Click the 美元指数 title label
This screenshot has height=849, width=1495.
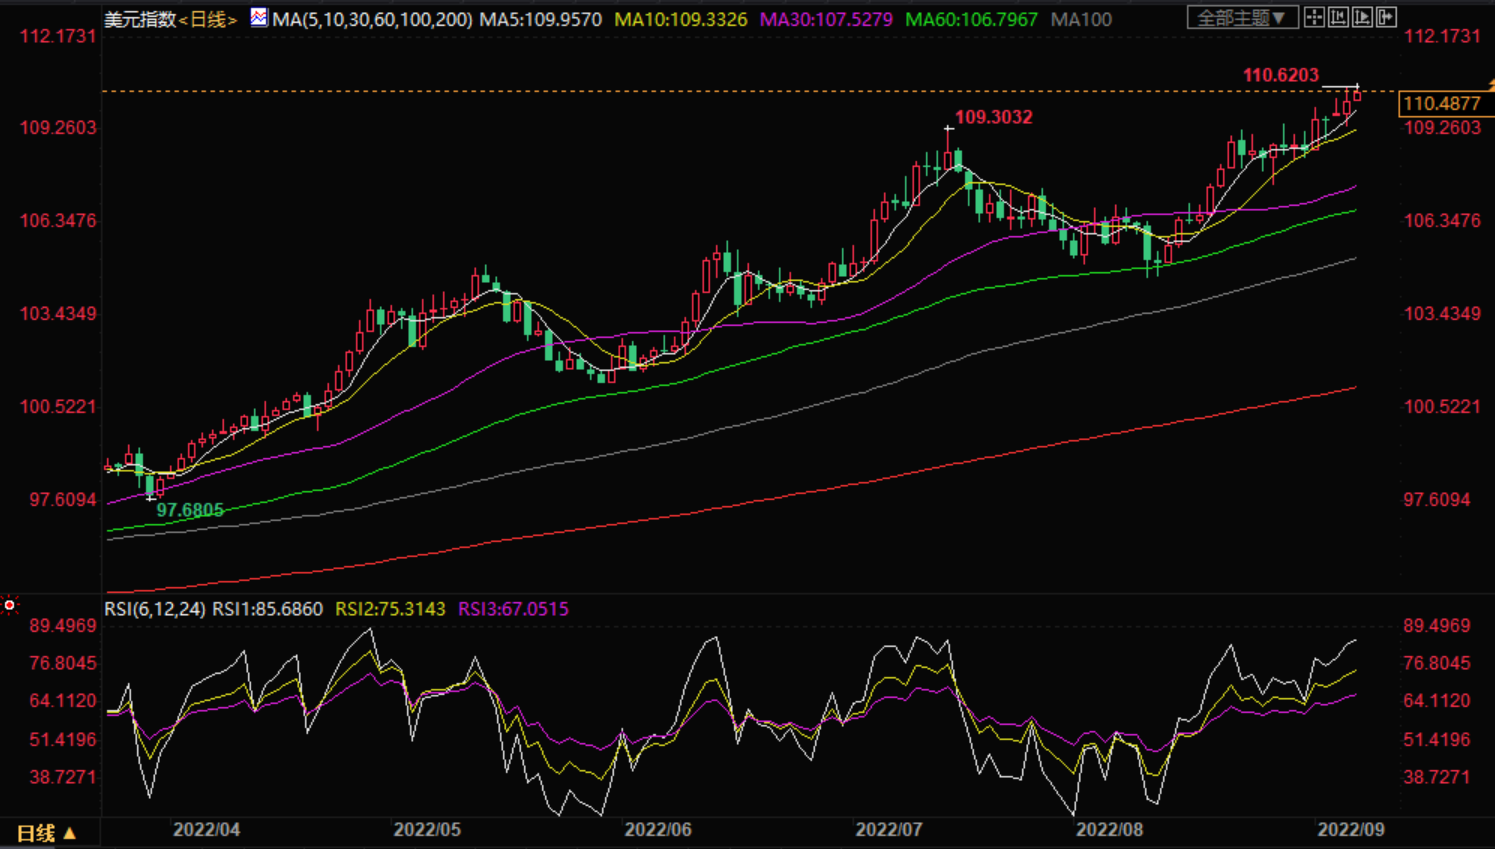[140, 19]
